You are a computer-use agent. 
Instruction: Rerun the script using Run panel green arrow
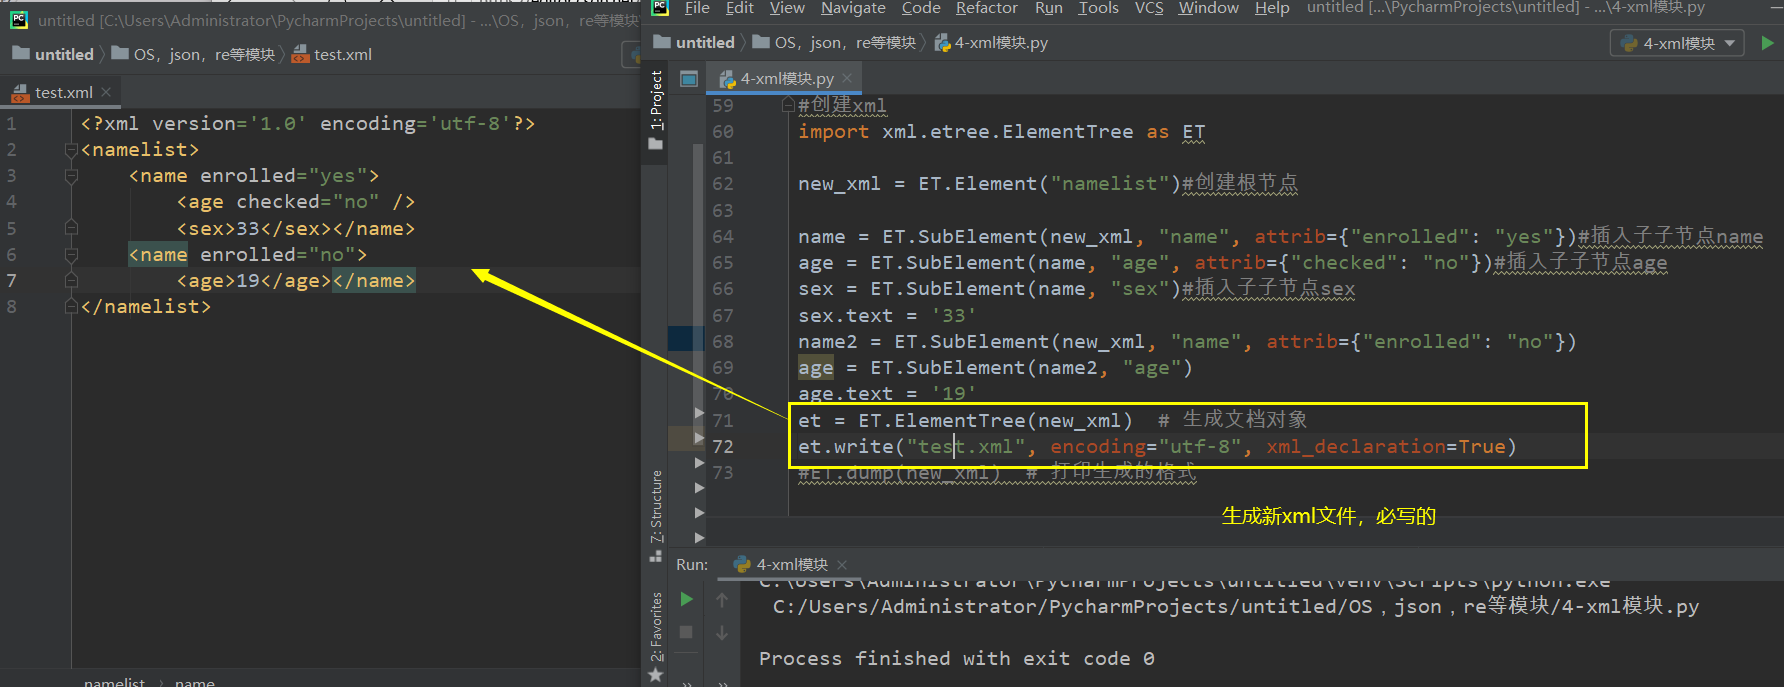[x=686, y=599]
